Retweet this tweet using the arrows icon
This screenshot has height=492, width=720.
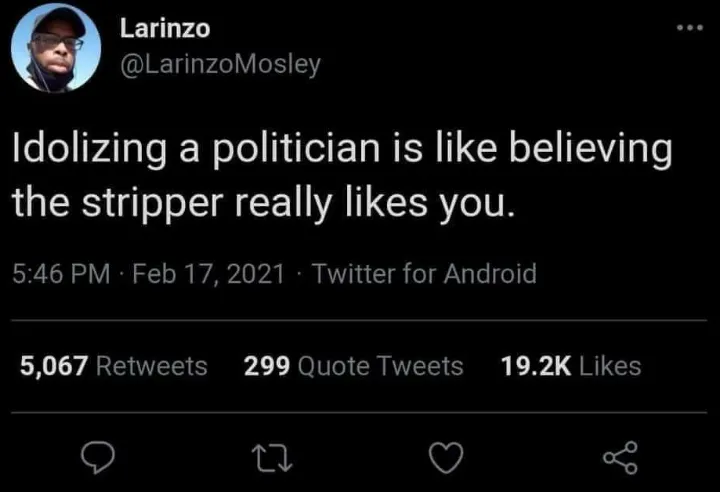(x=269, y=457)
